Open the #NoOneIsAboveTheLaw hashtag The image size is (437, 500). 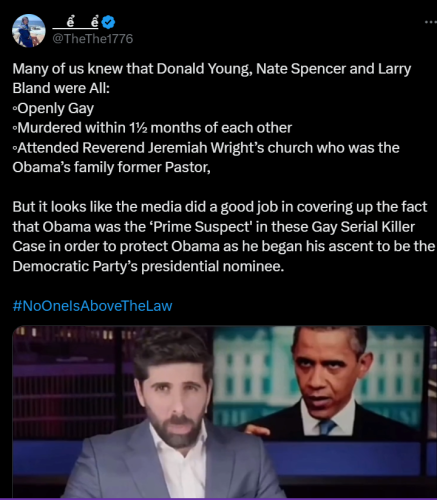click(x=92, y=306)
